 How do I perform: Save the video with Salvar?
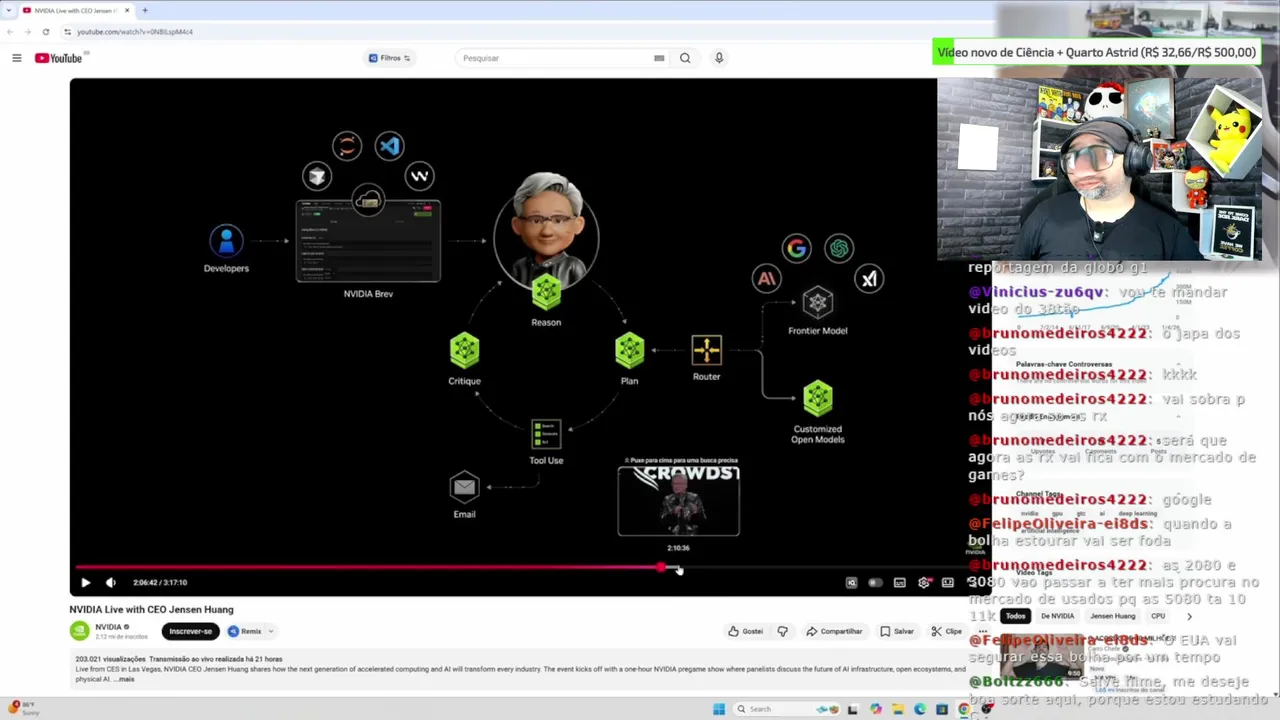pyautogui.click(x=897, y=631)
